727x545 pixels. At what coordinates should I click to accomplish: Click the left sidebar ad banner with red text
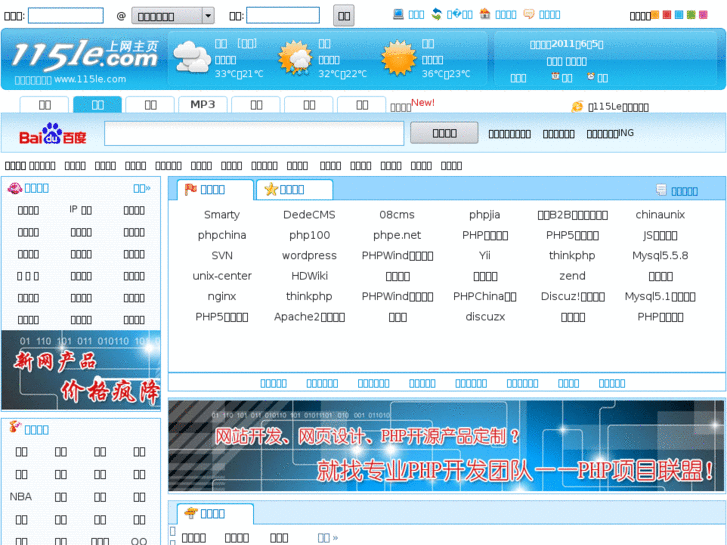[81, 370]
